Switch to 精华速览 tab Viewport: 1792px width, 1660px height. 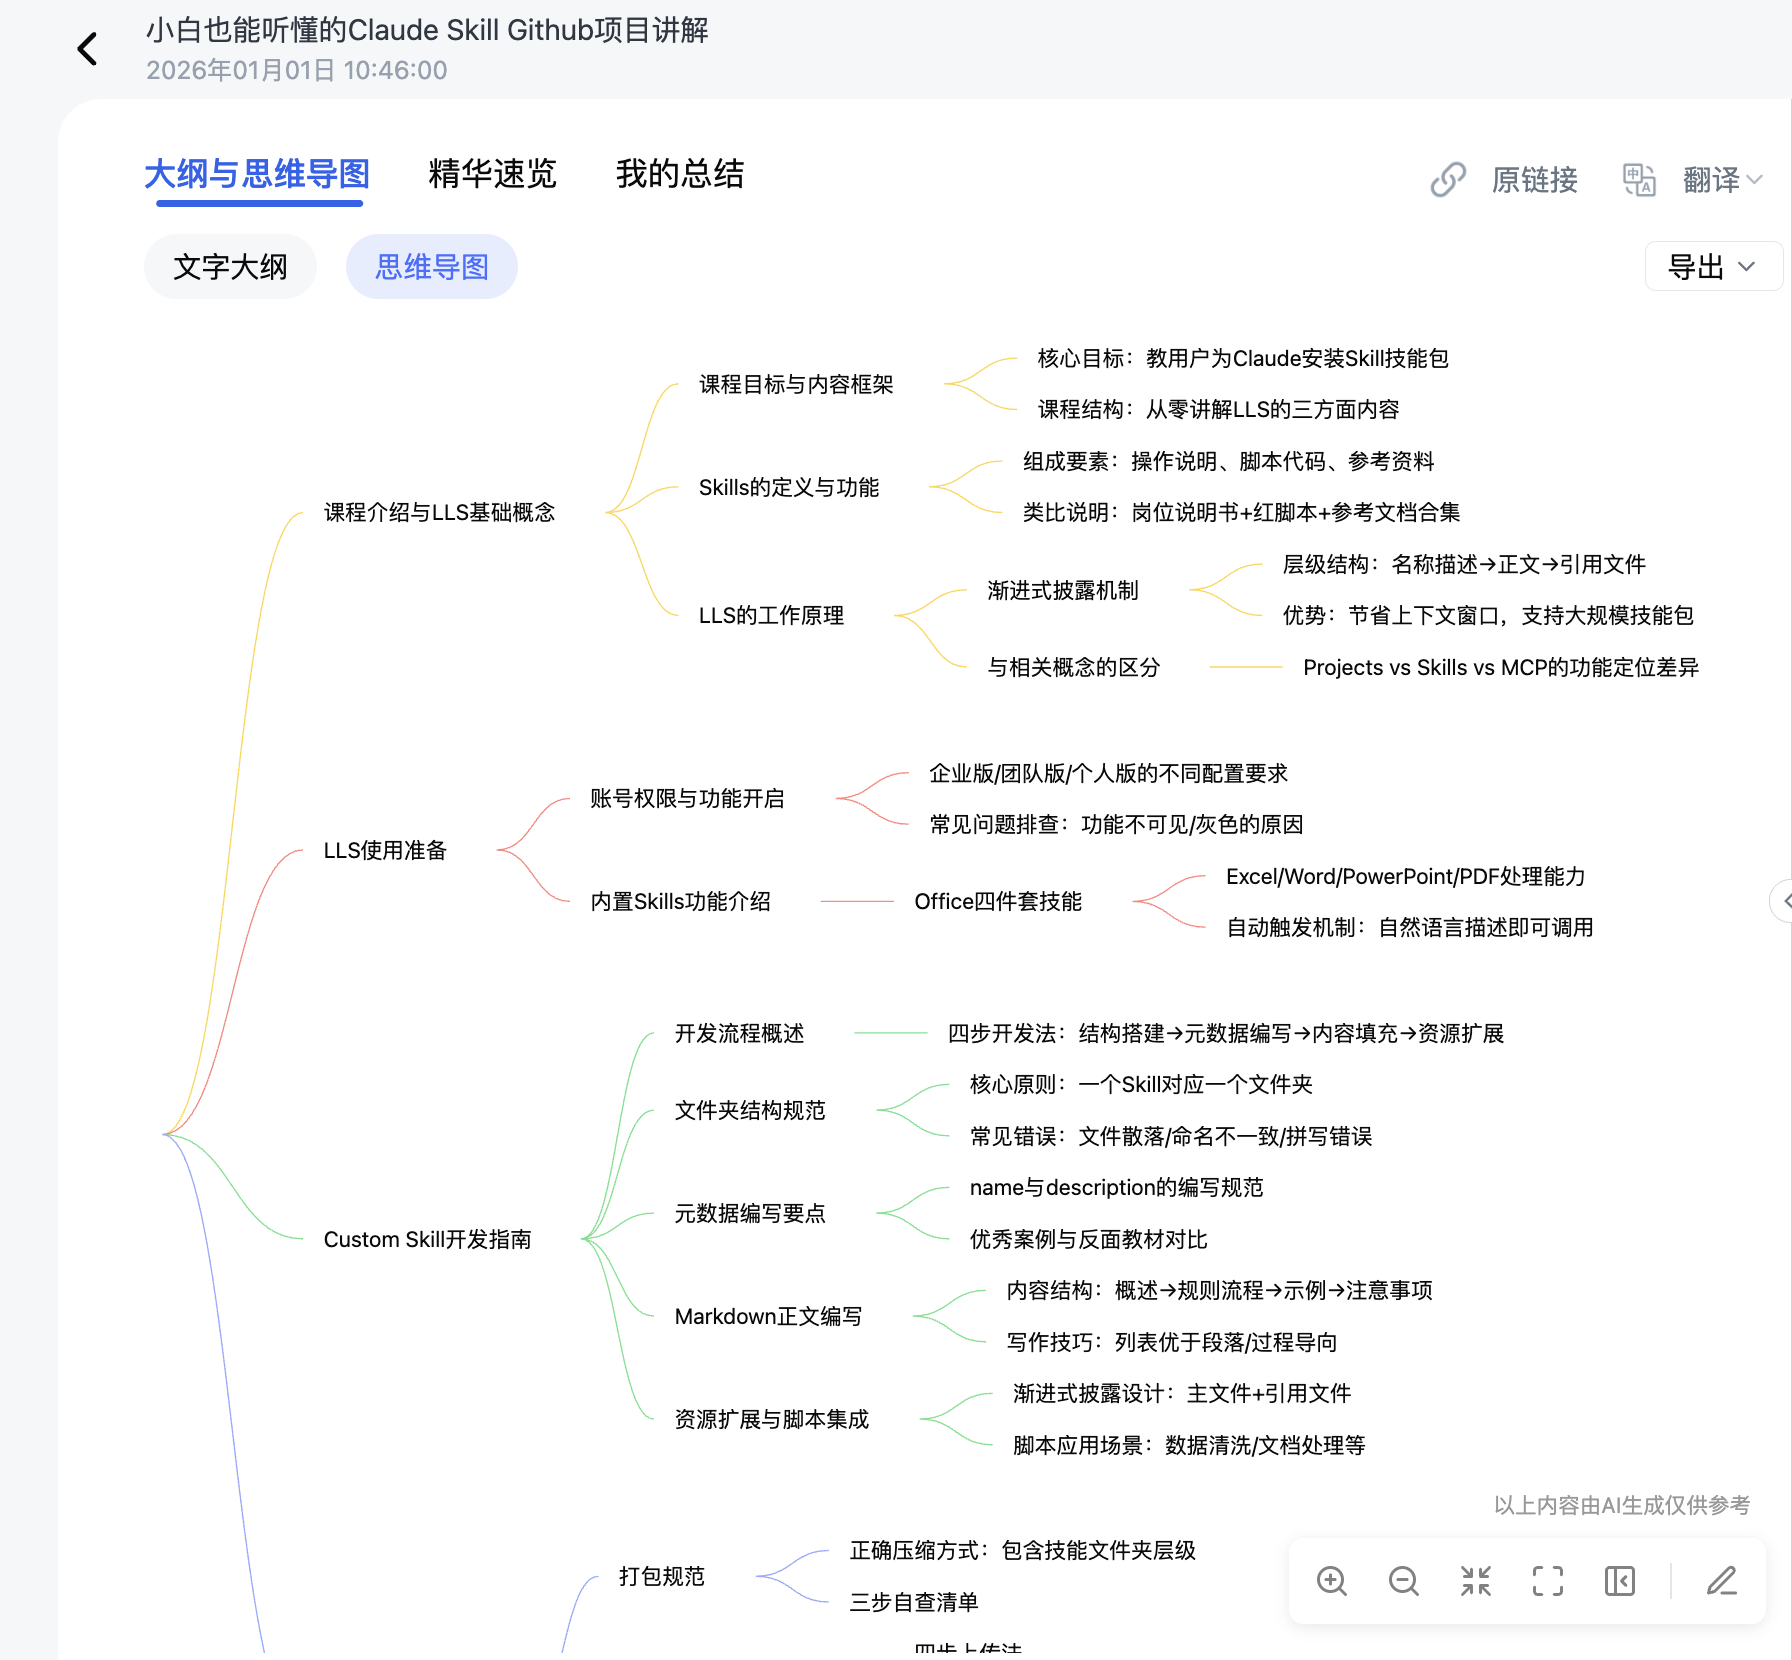493,174
